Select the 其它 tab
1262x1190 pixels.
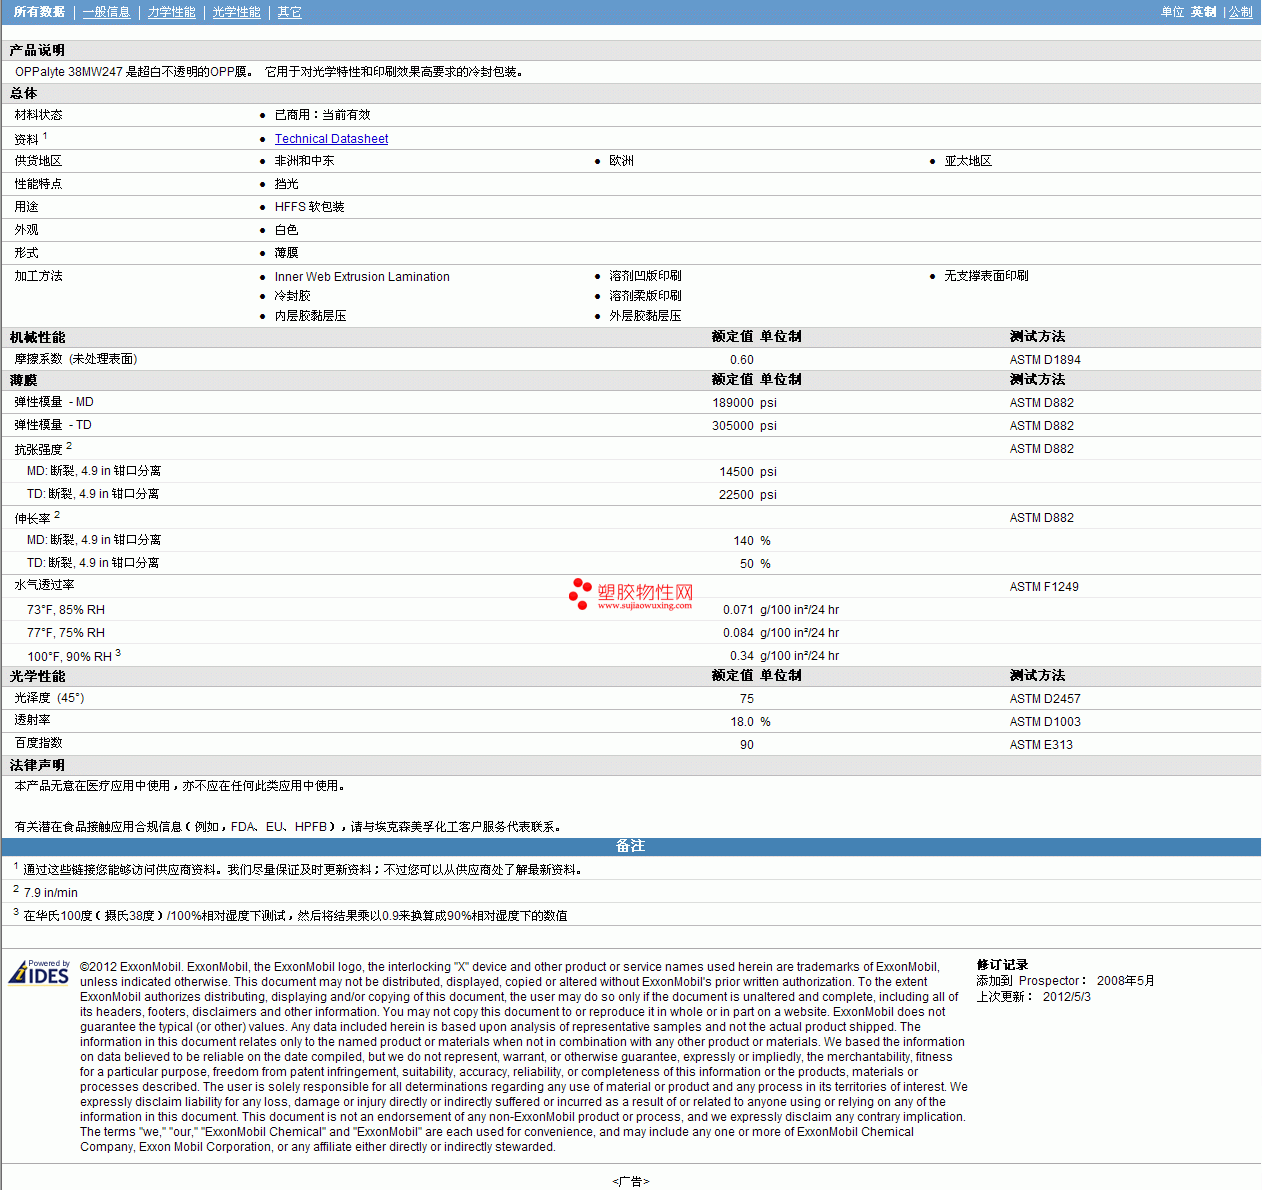point(289,12)
